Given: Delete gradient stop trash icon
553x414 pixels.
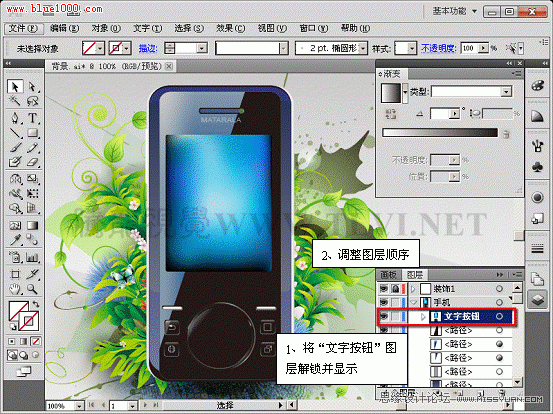Looking at the screenshot, I should tap(506, 134).
